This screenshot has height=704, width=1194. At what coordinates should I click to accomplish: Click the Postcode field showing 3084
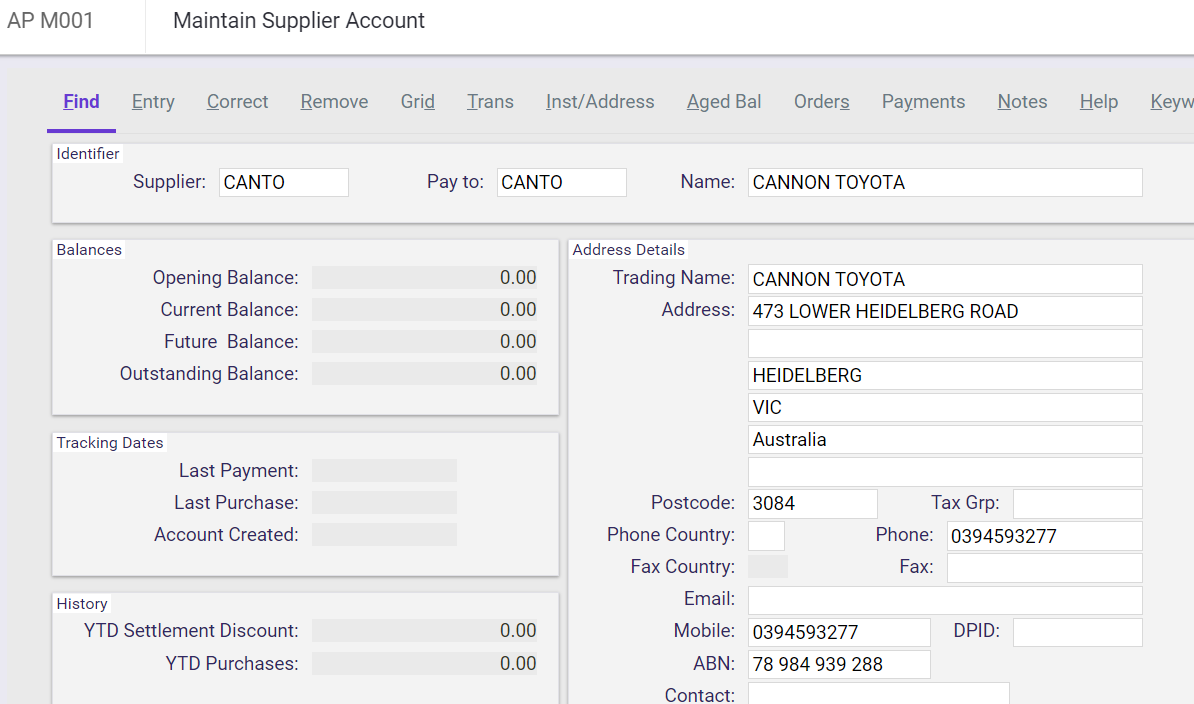812,504
